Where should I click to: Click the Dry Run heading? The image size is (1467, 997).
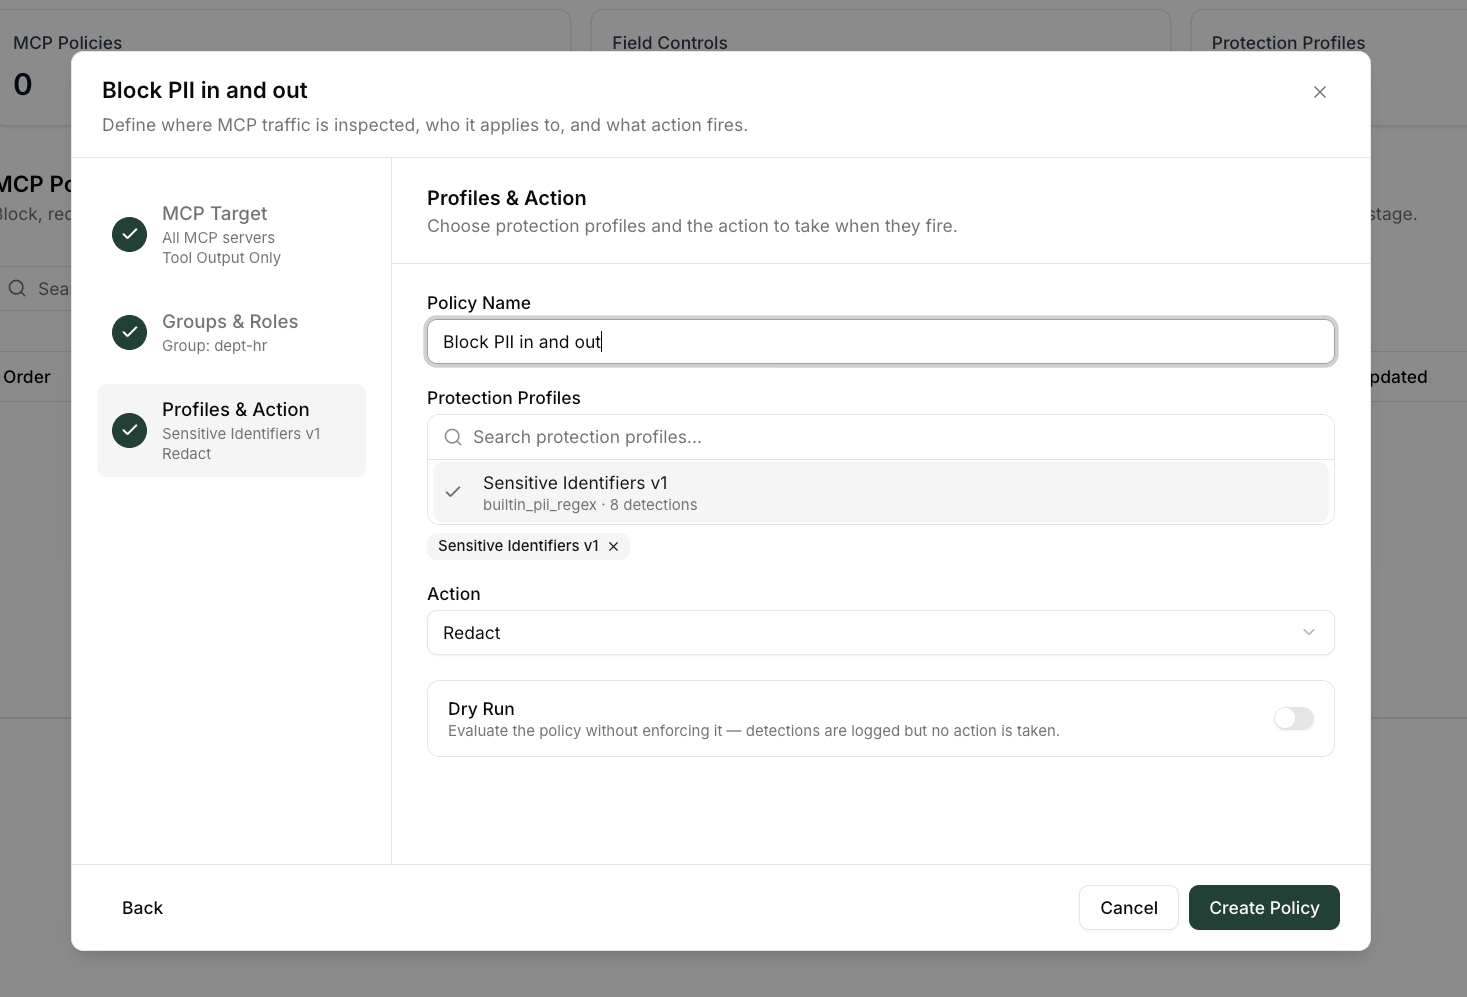pyautogui.click(x=481, y=709)
